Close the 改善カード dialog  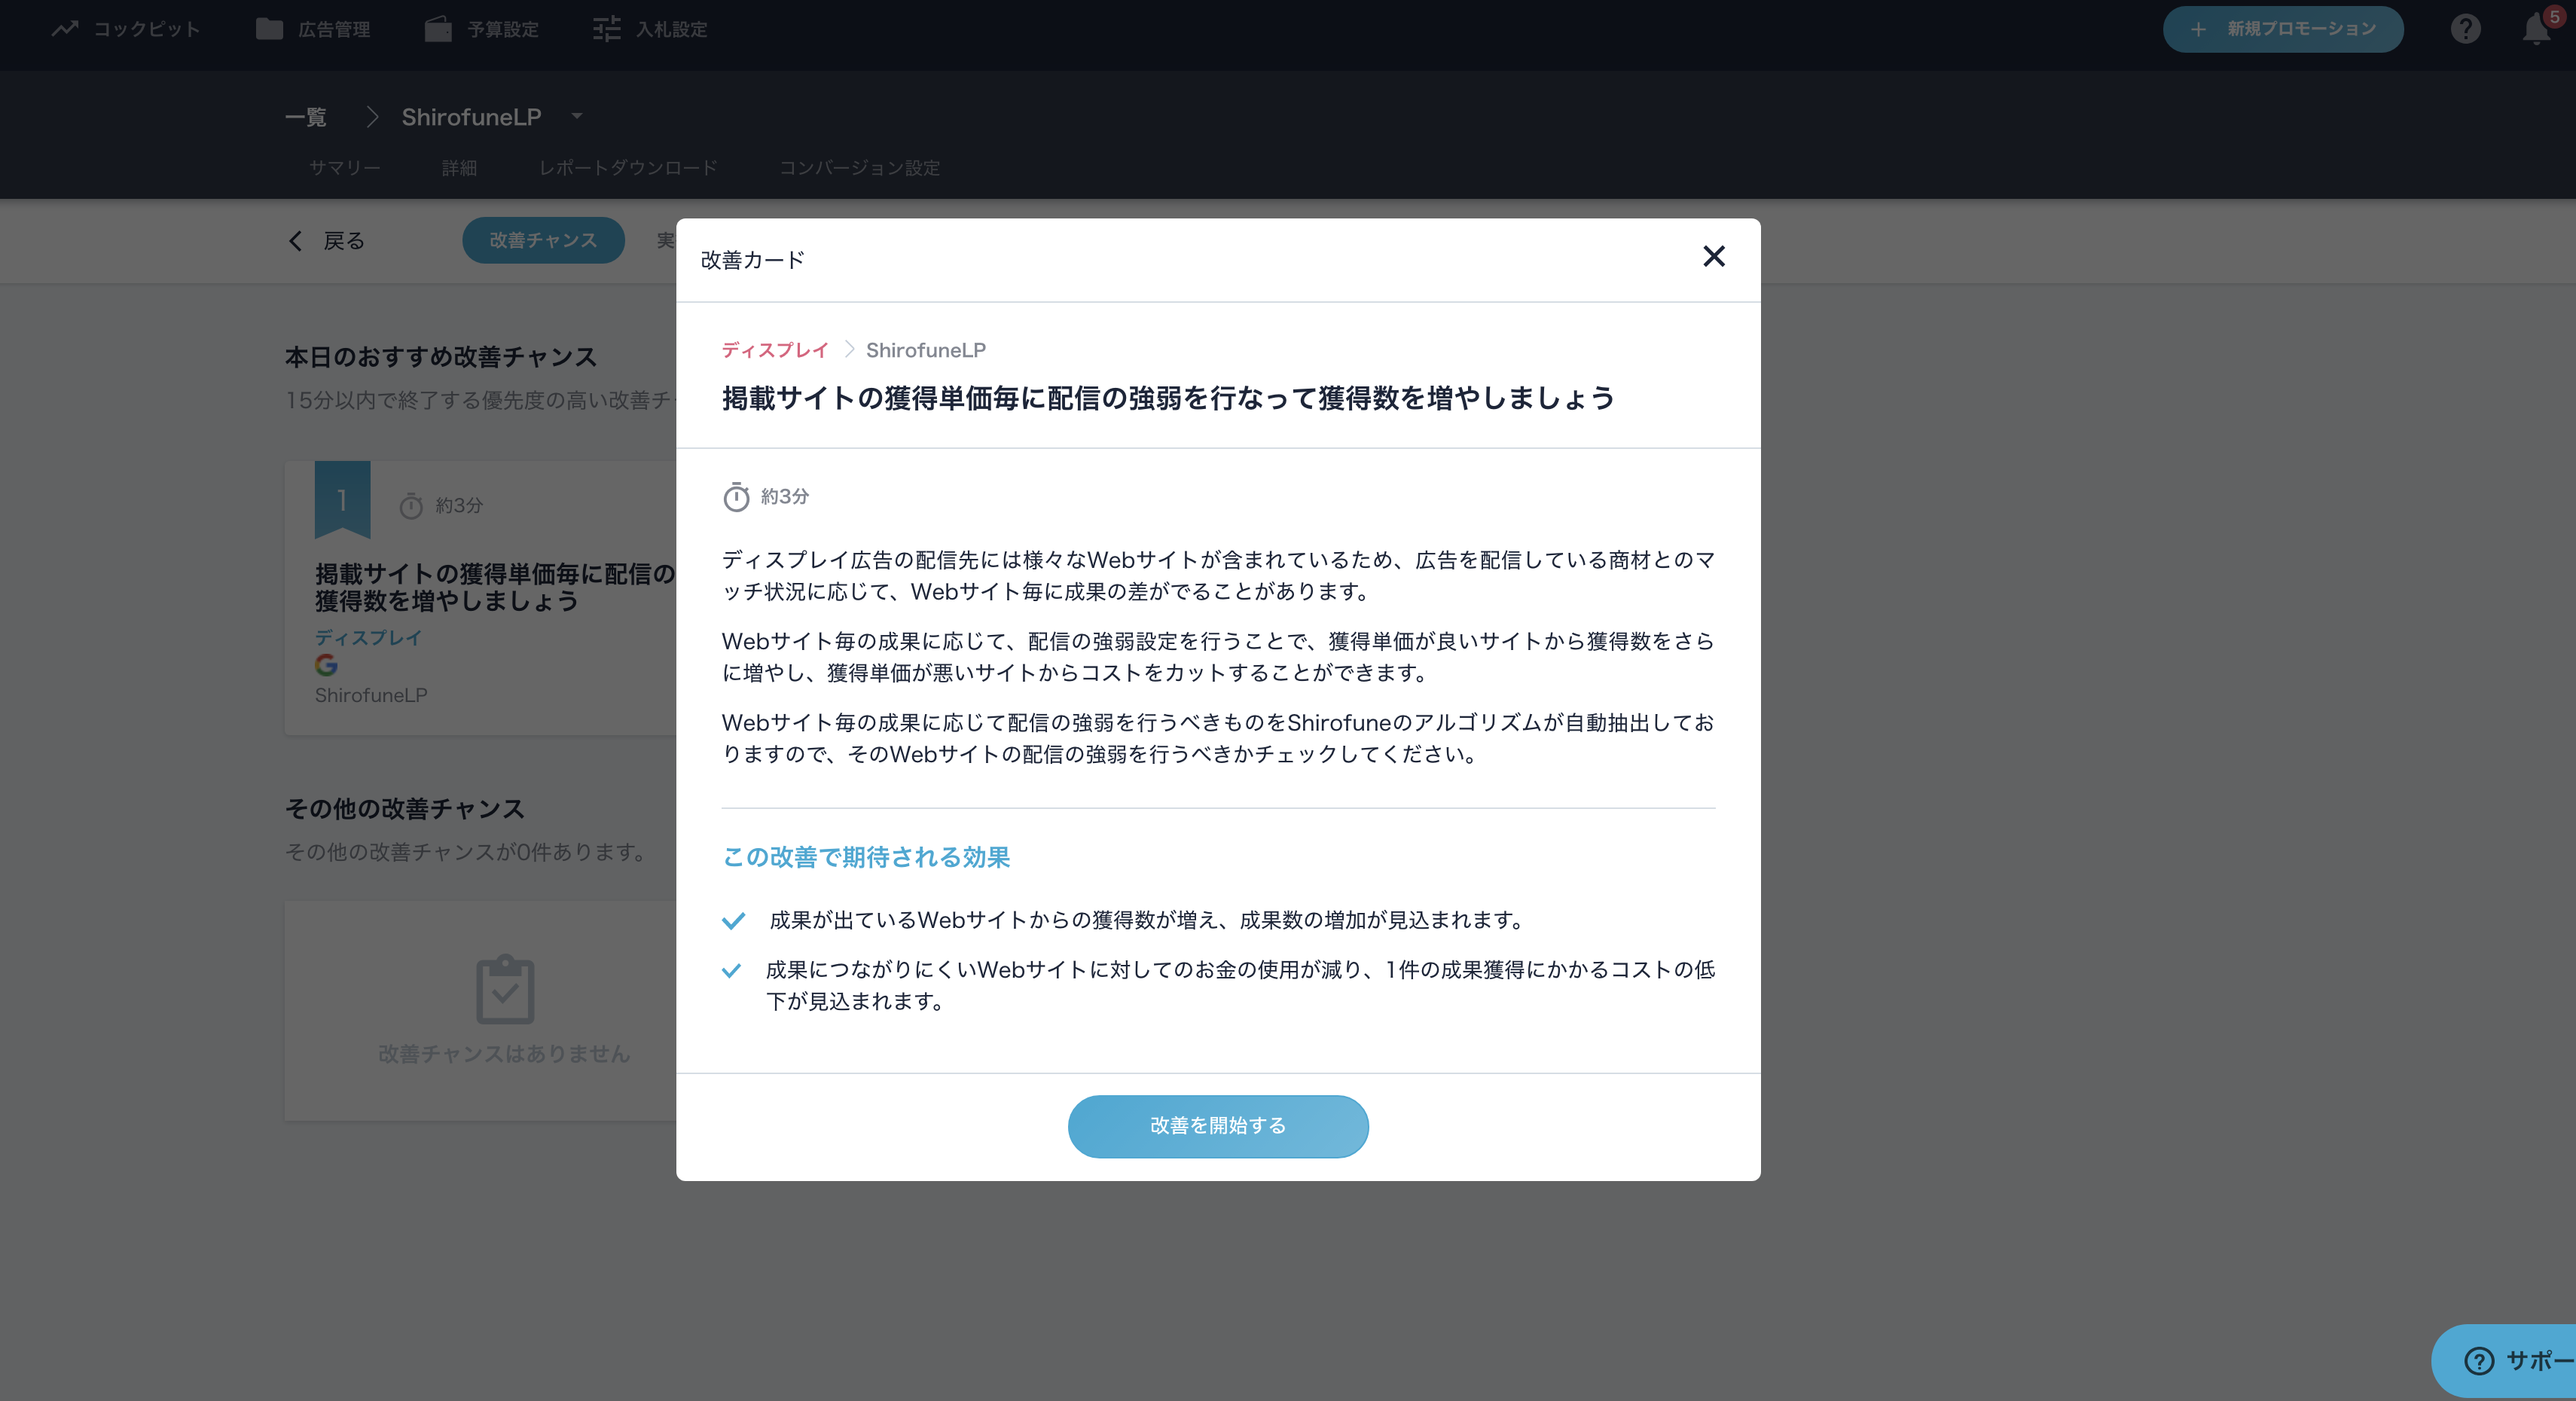coord(1714,257)
